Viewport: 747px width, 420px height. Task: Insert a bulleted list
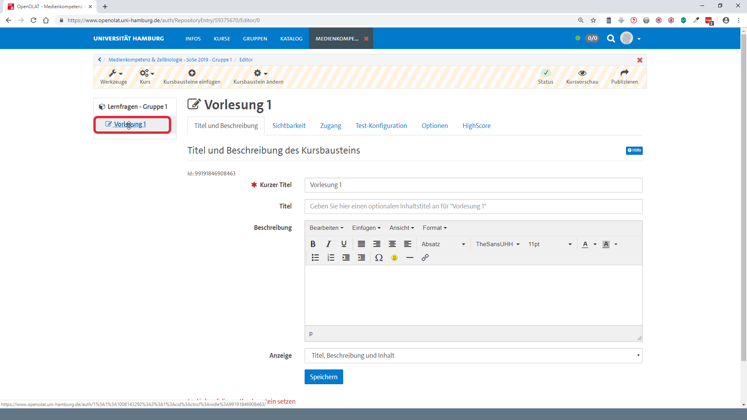point(315,258)
